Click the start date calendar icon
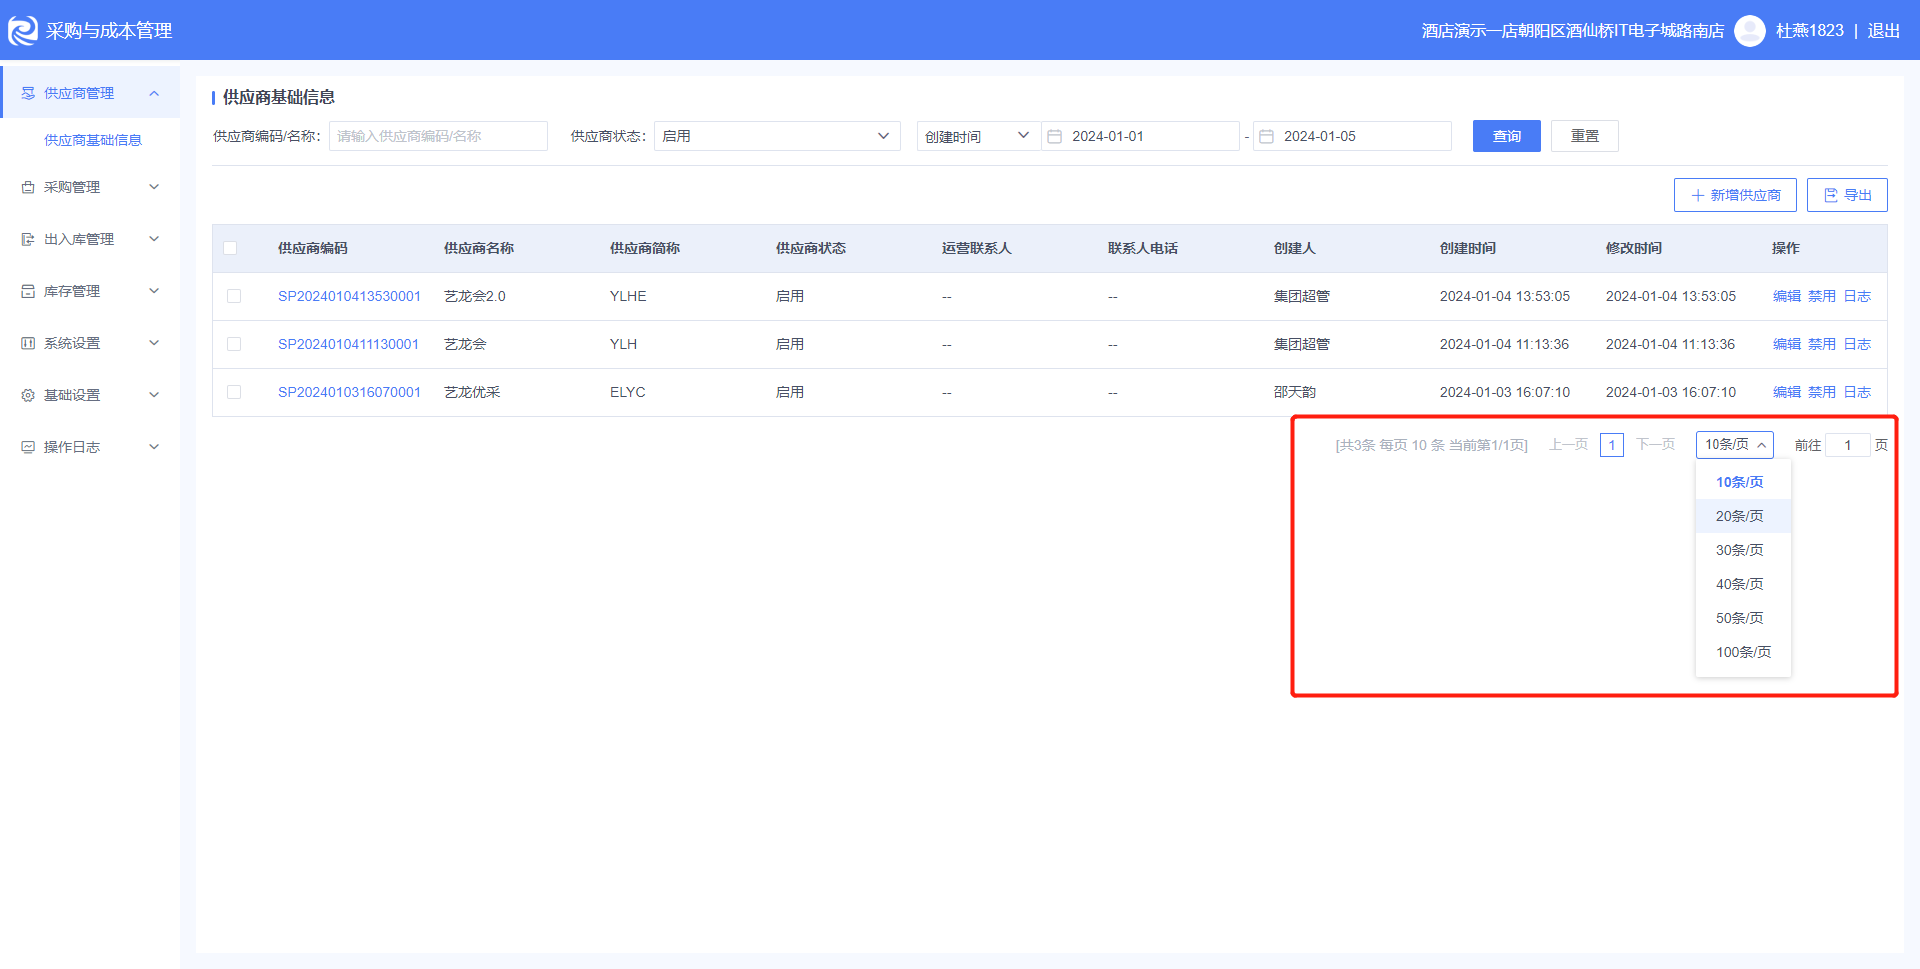The image size is (1920, 969). (1054, 136)
